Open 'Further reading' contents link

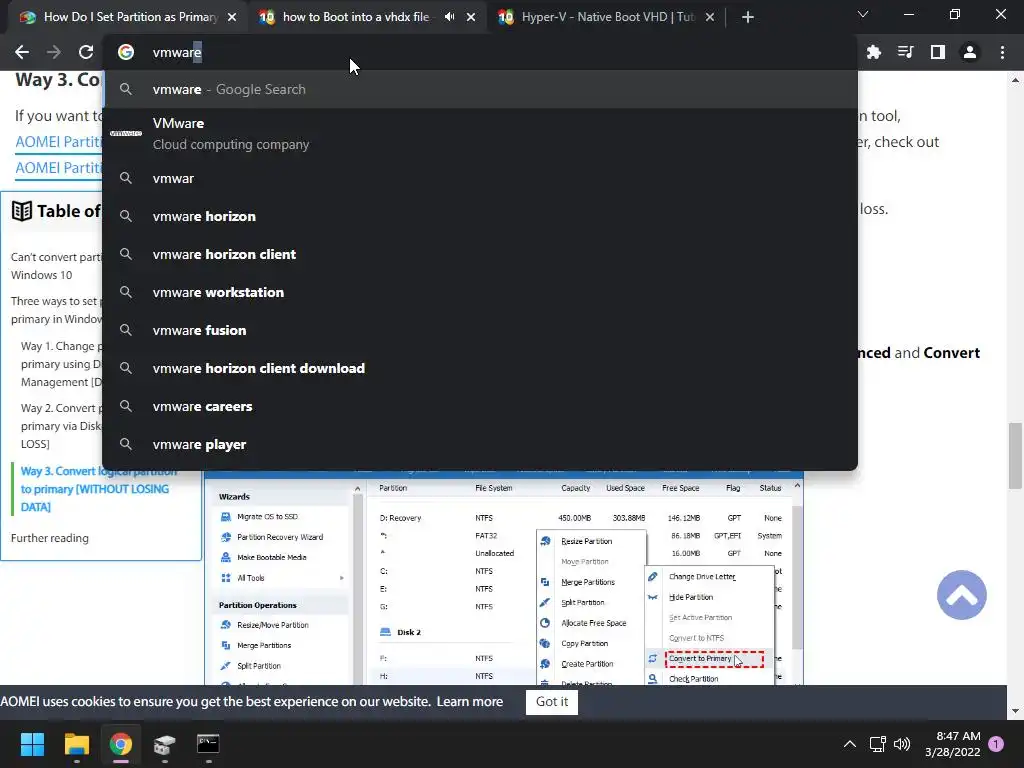point(50,538)
